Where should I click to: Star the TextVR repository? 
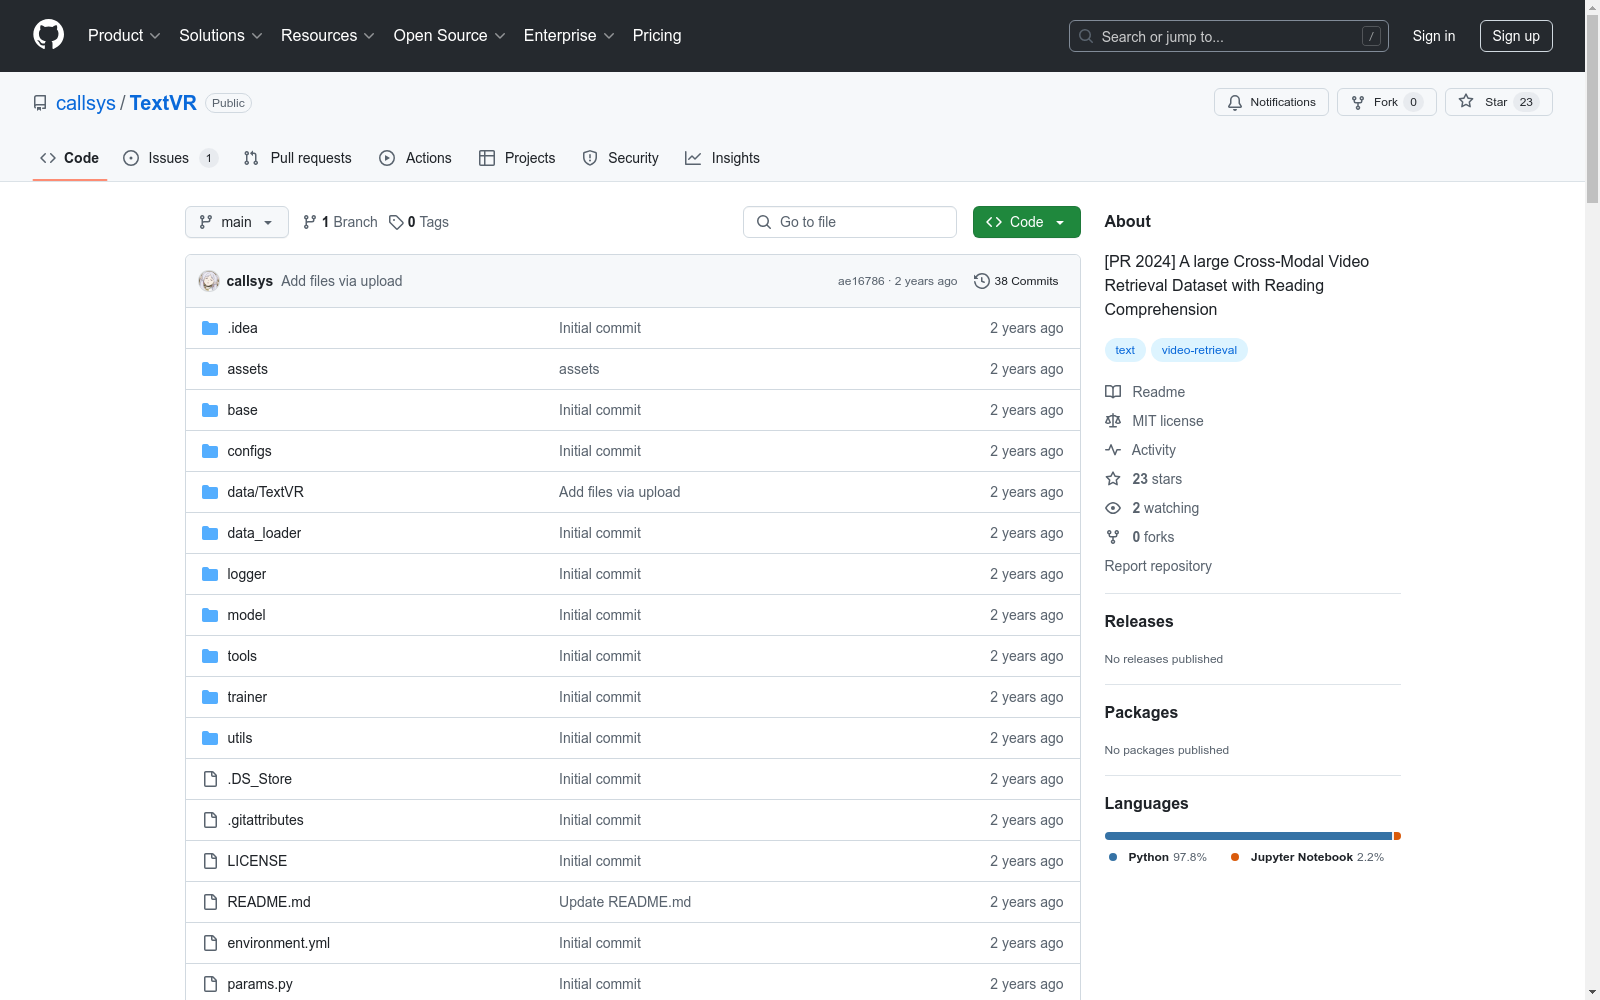(1498, 102)
